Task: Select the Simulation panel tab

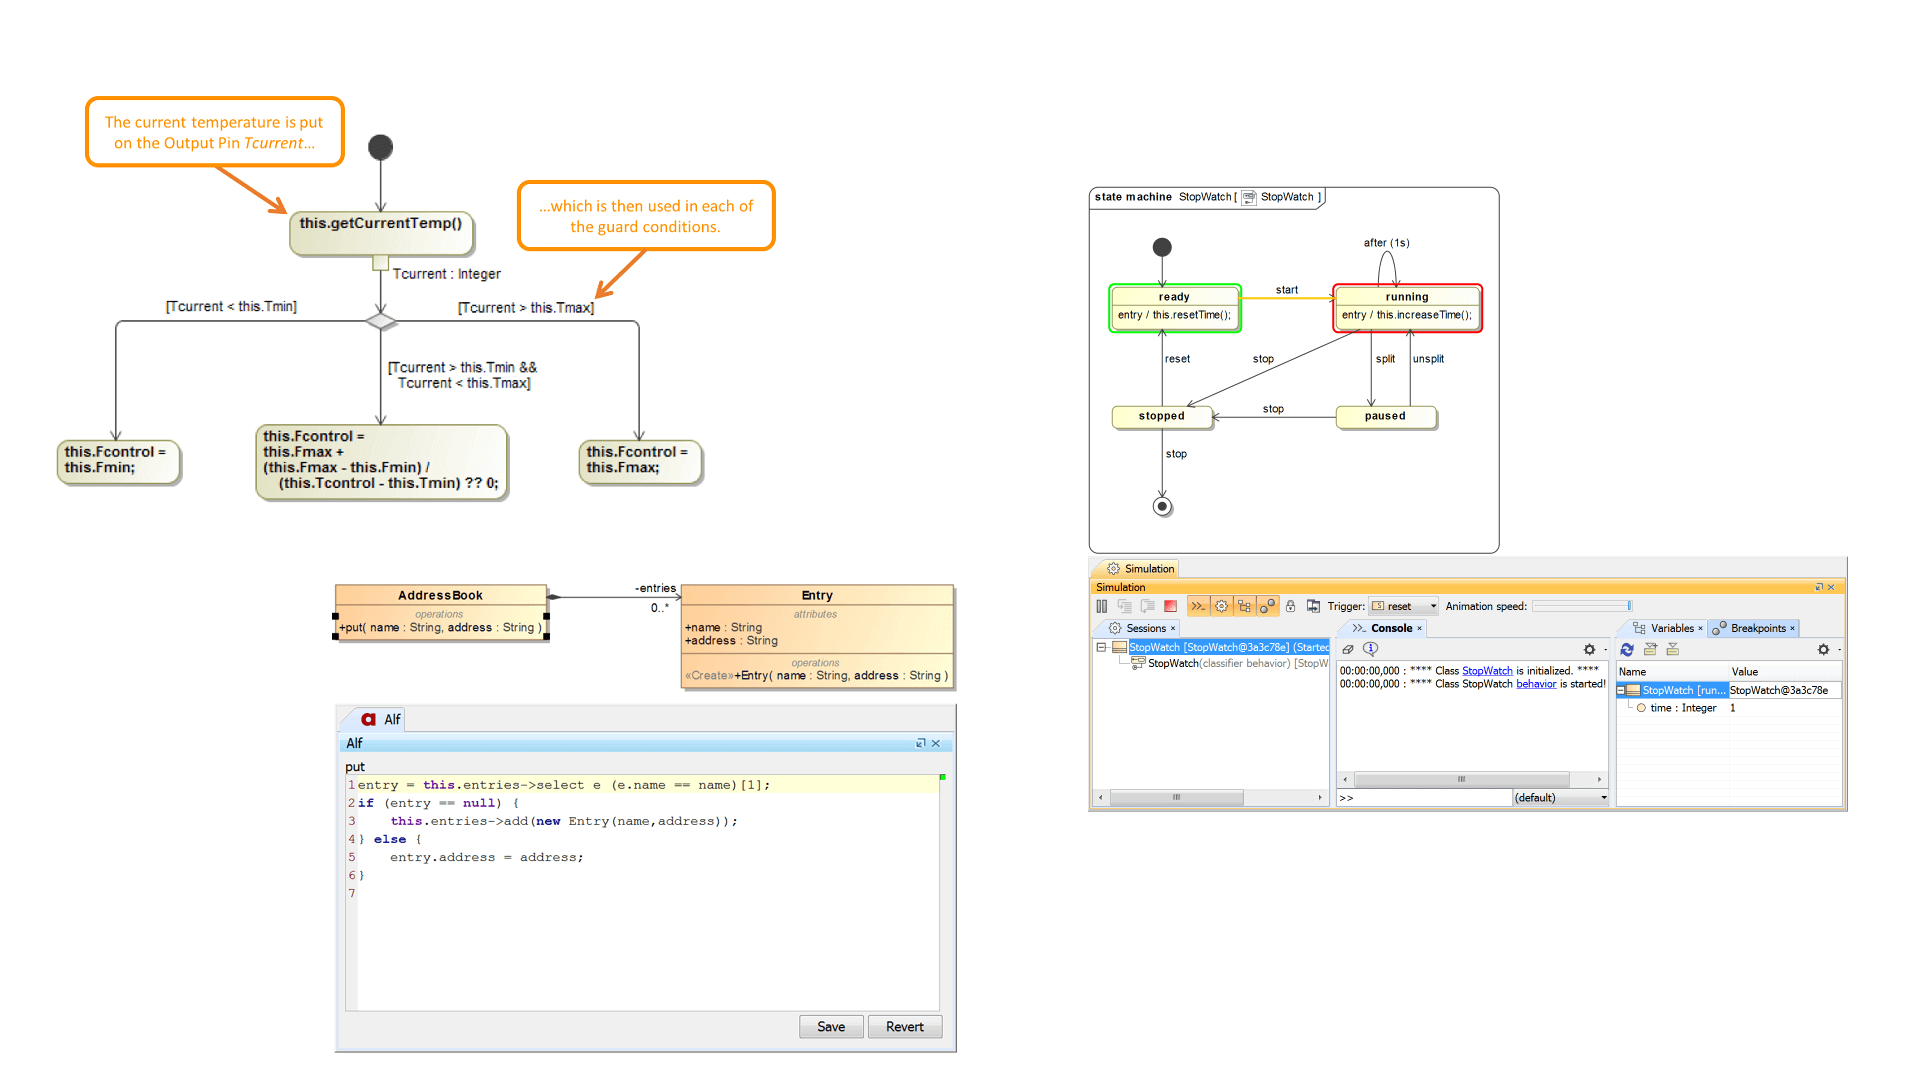Action: tap(1138, 568)
